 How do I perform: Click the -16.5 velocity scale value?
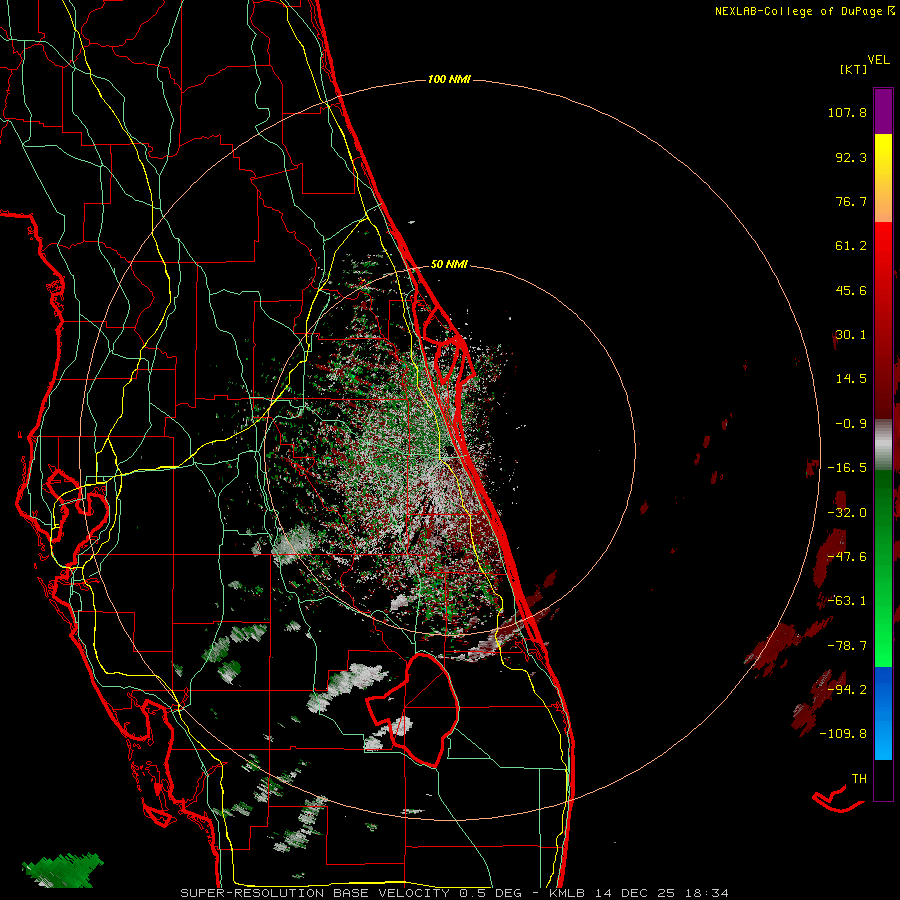847,468
